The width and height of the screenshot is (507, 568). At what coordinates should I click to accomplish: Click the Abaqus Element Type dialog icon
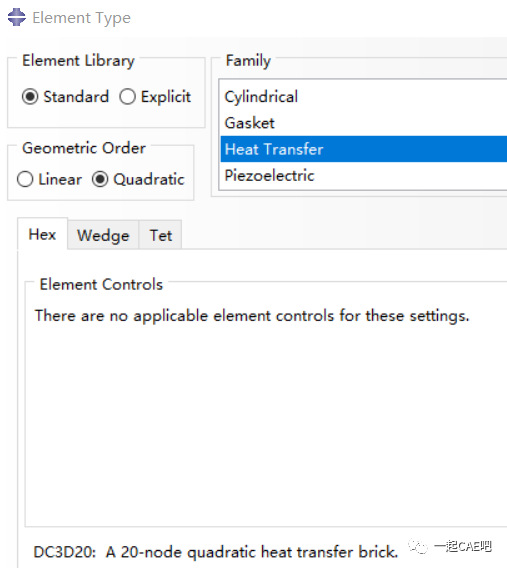point(17,17)
